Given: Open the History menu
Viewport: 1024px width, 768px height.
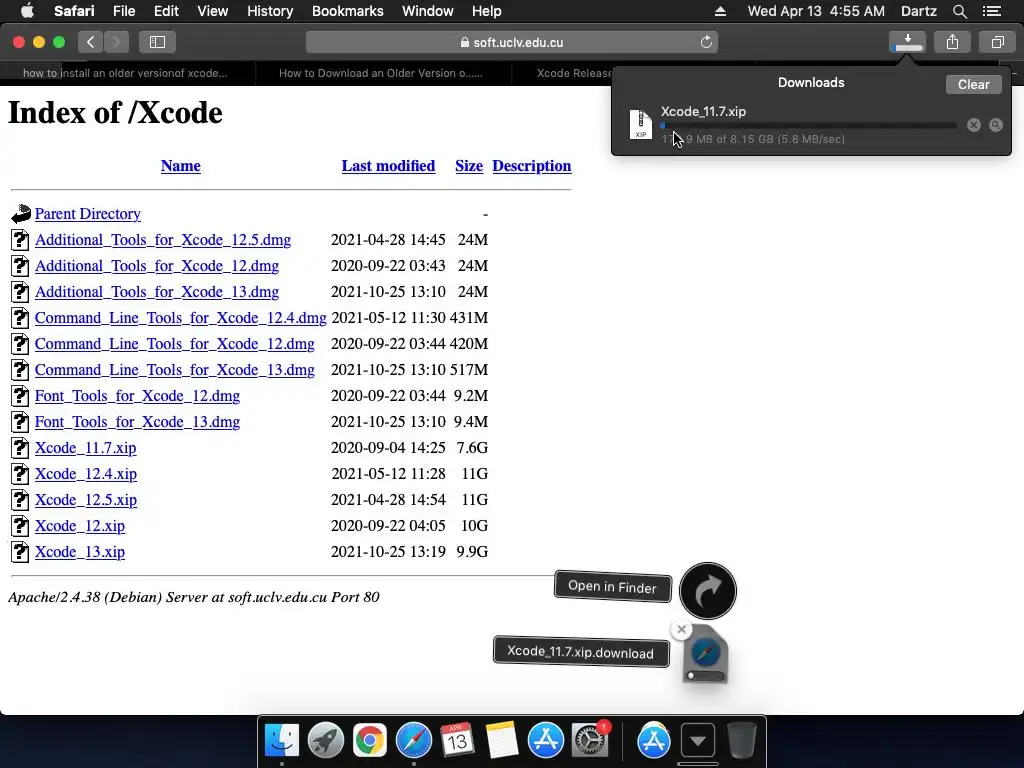Looking at the screenshot, I should point(270,11).
